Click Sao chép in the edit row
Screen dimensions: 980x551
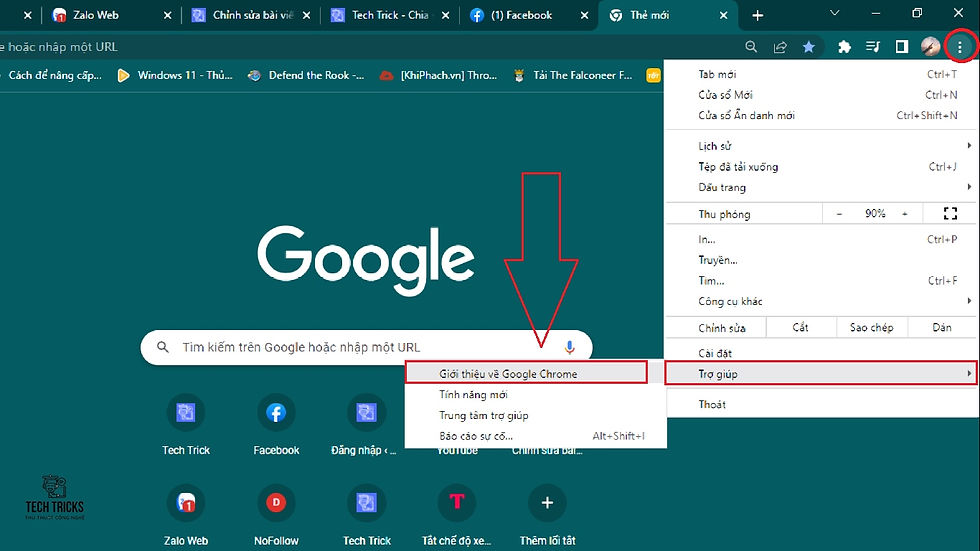[x=871, y=327]
